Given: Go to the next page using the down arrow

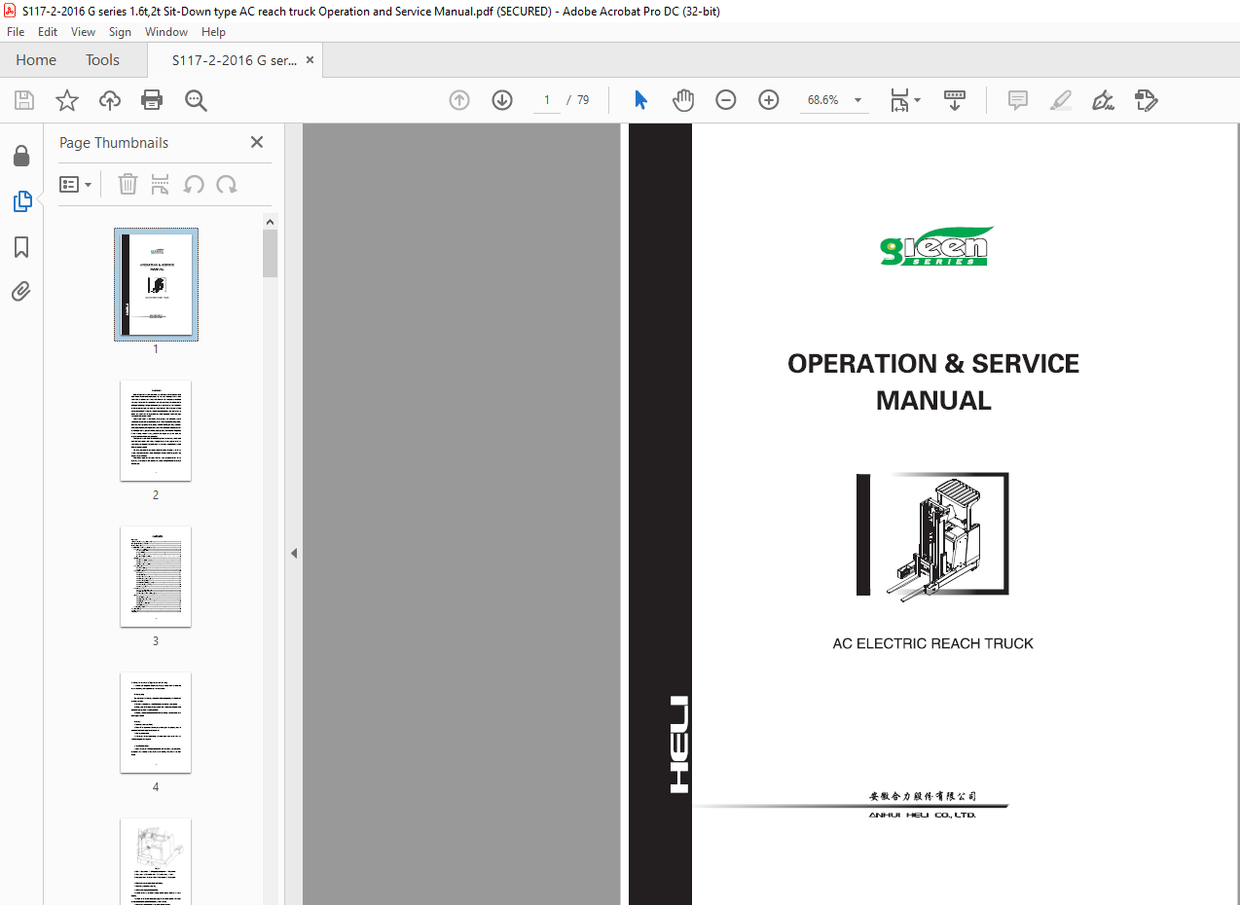Looking at the screenshot, I should point(502,100).
